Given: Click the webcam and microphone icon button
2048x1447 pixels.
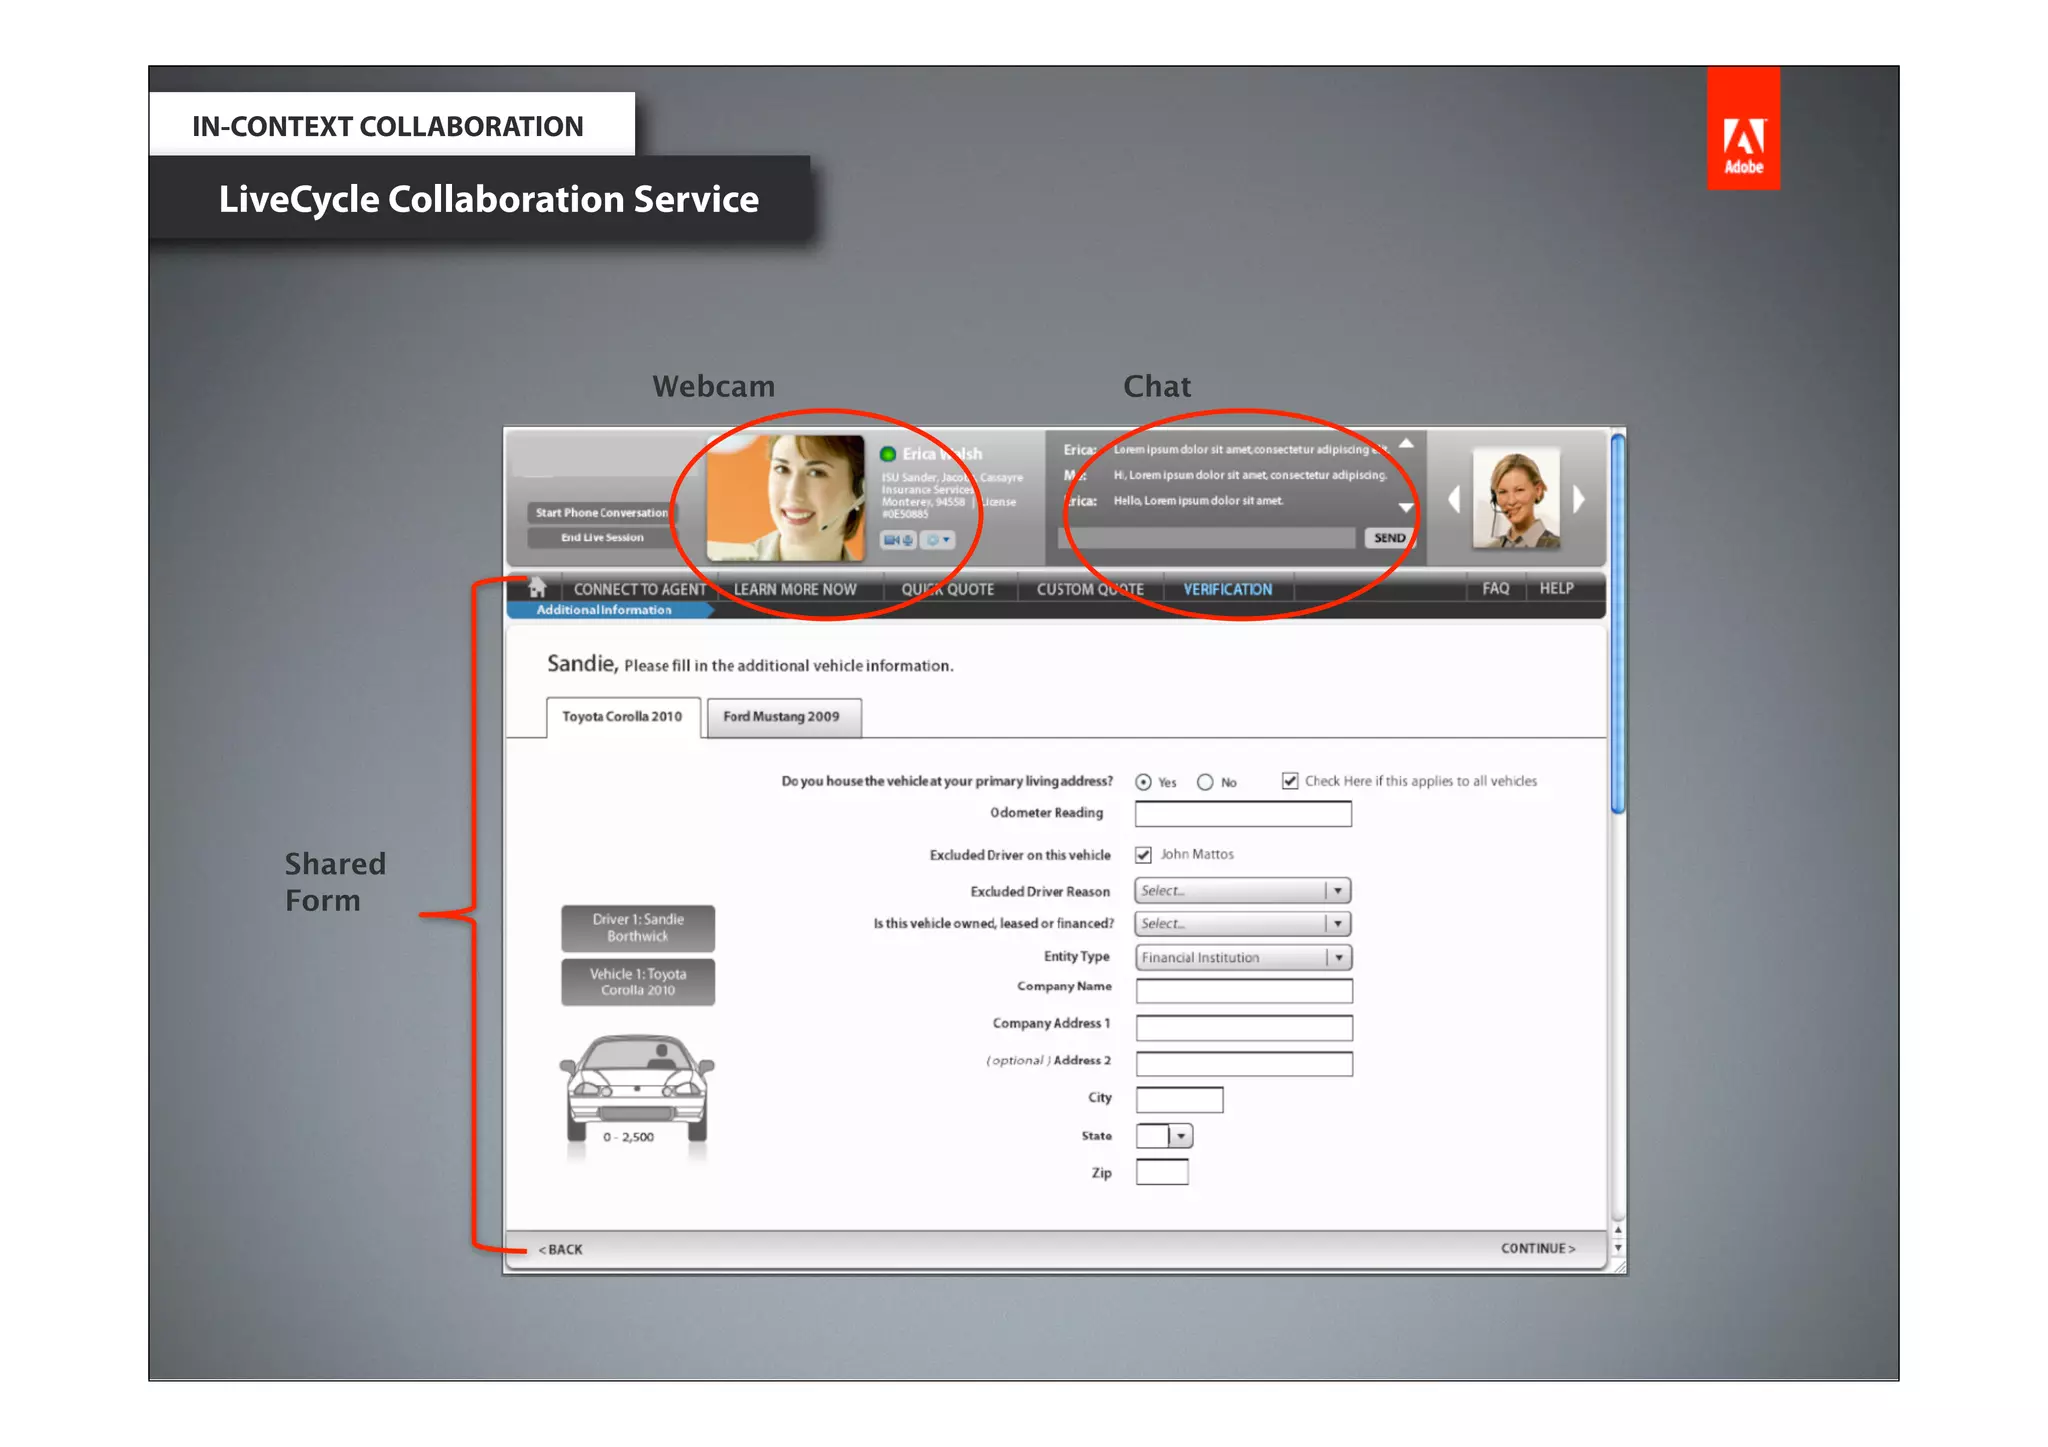Looking at the screenshot, I should coord(897,540).
